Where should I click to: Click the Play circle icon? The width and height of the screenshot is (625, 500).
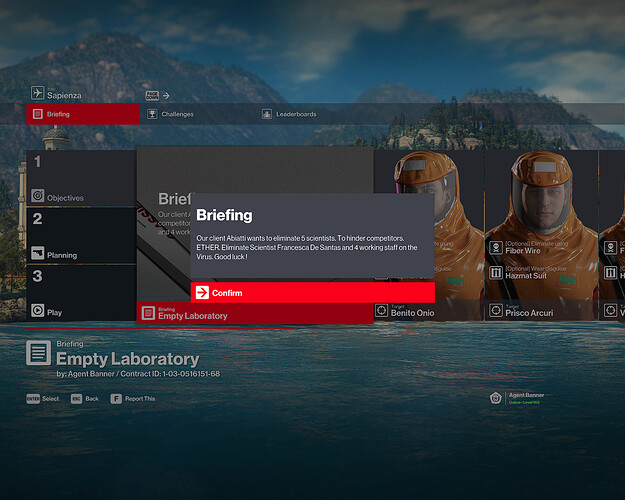[38, 310]
